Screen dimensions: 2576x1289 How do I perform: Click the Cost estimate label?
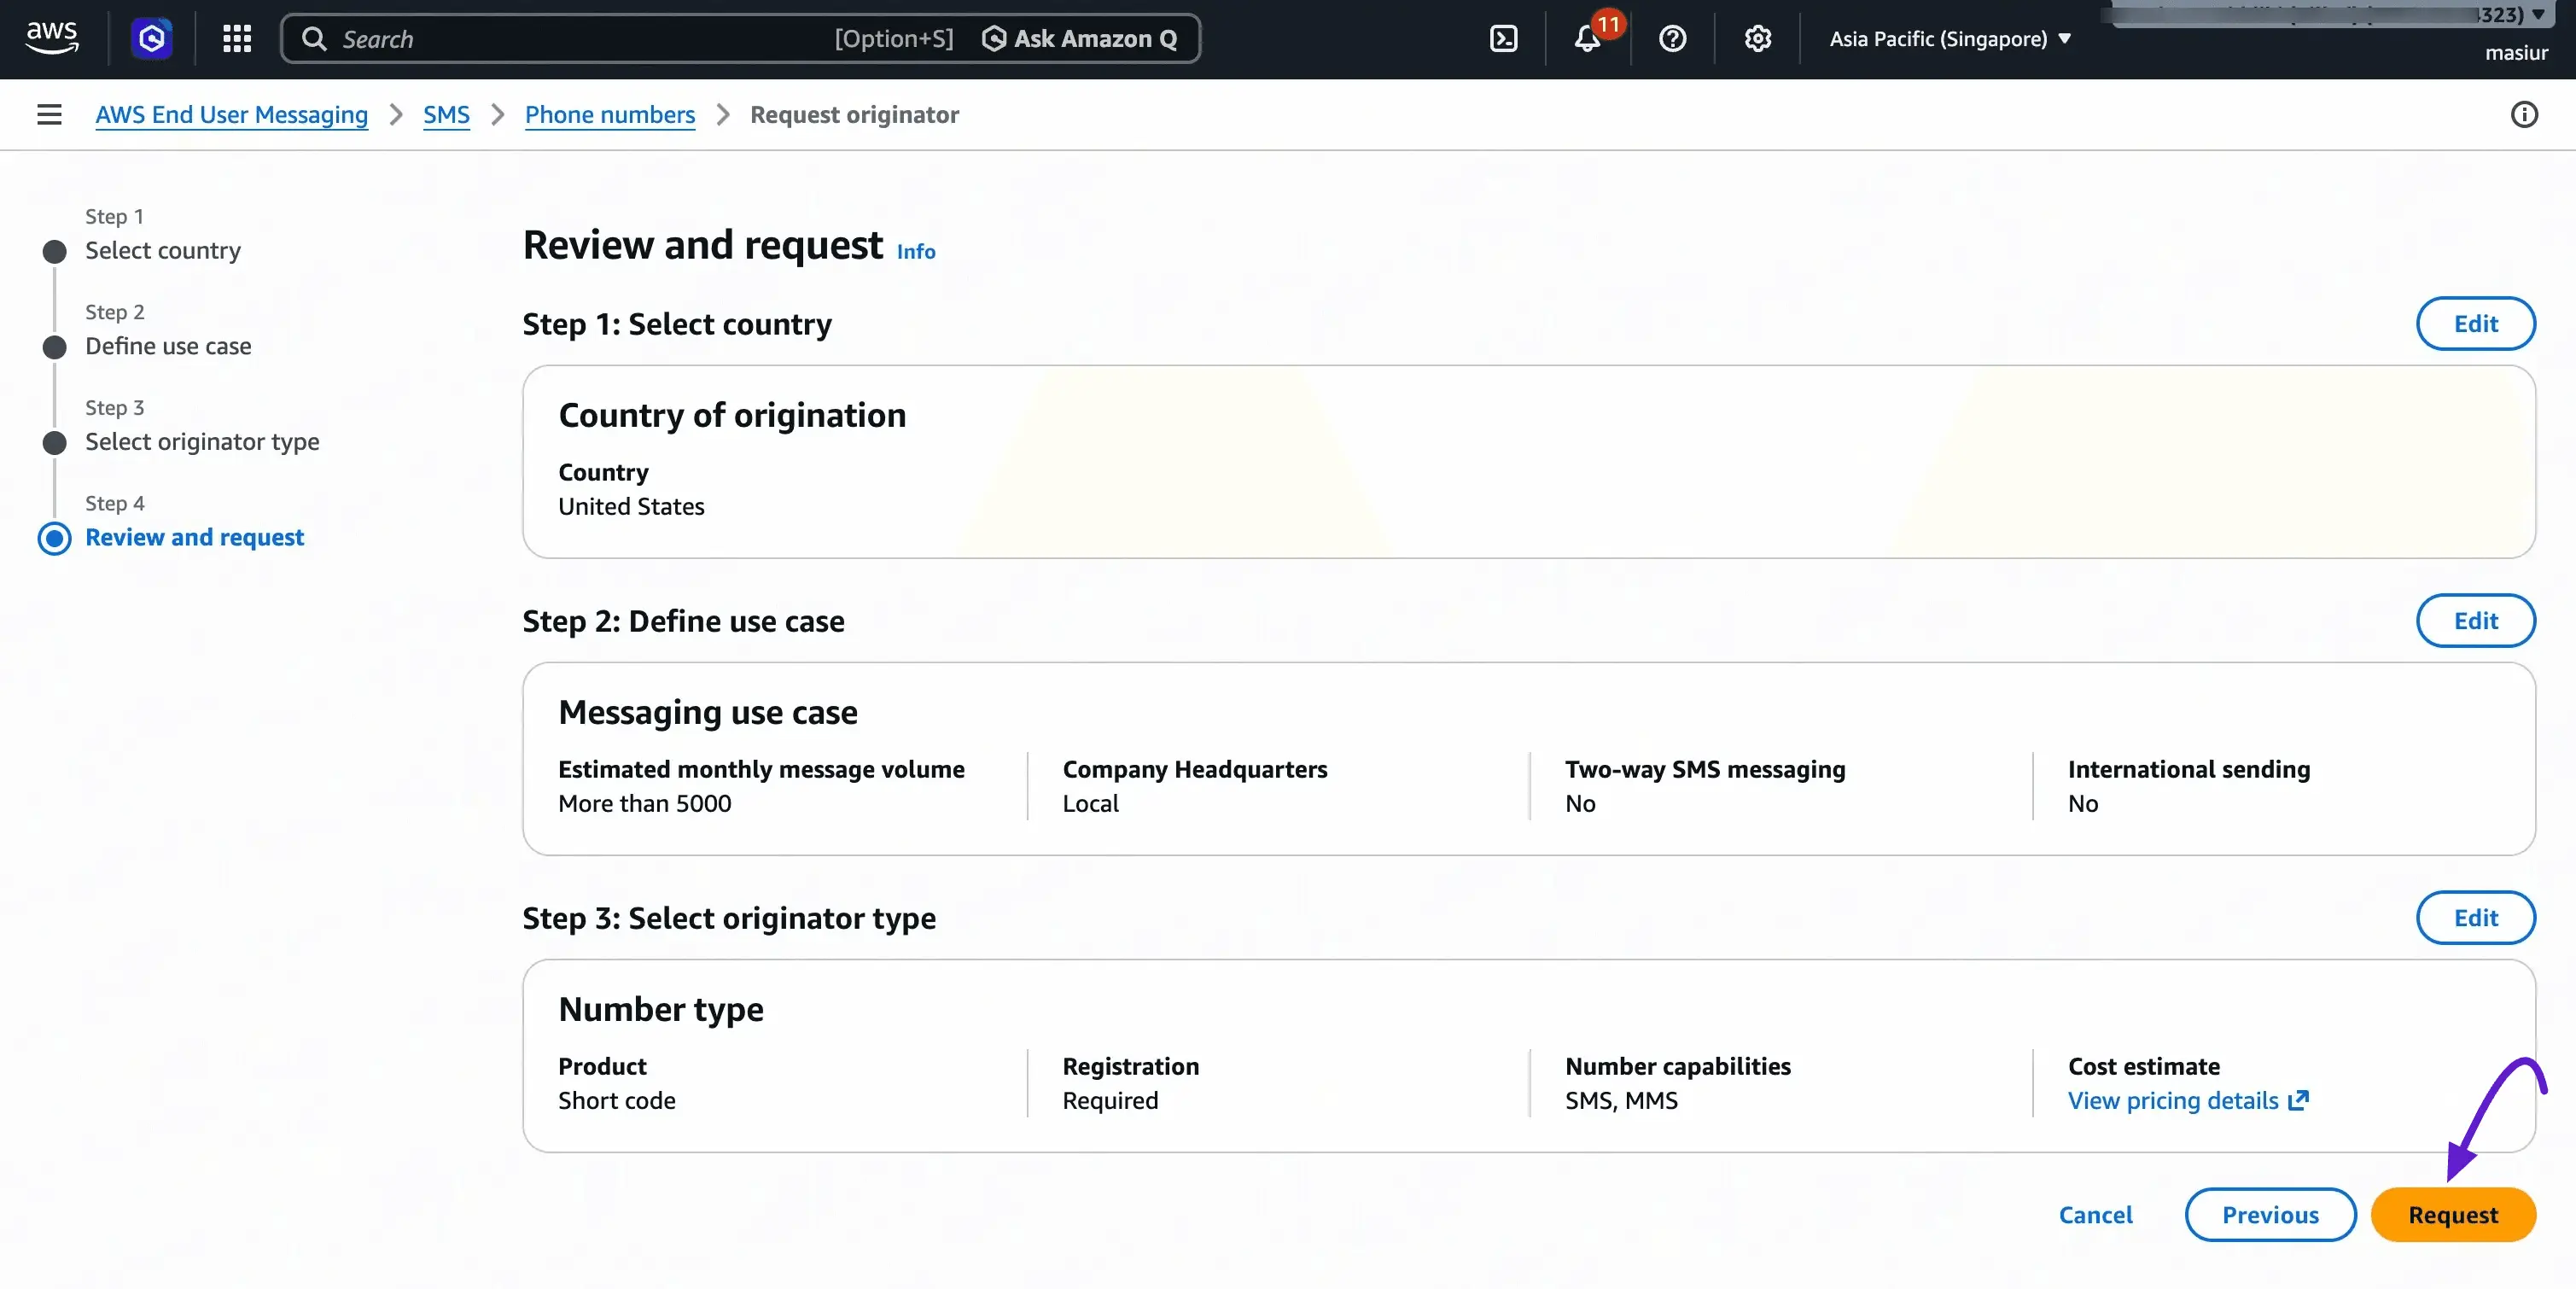2144,1066
